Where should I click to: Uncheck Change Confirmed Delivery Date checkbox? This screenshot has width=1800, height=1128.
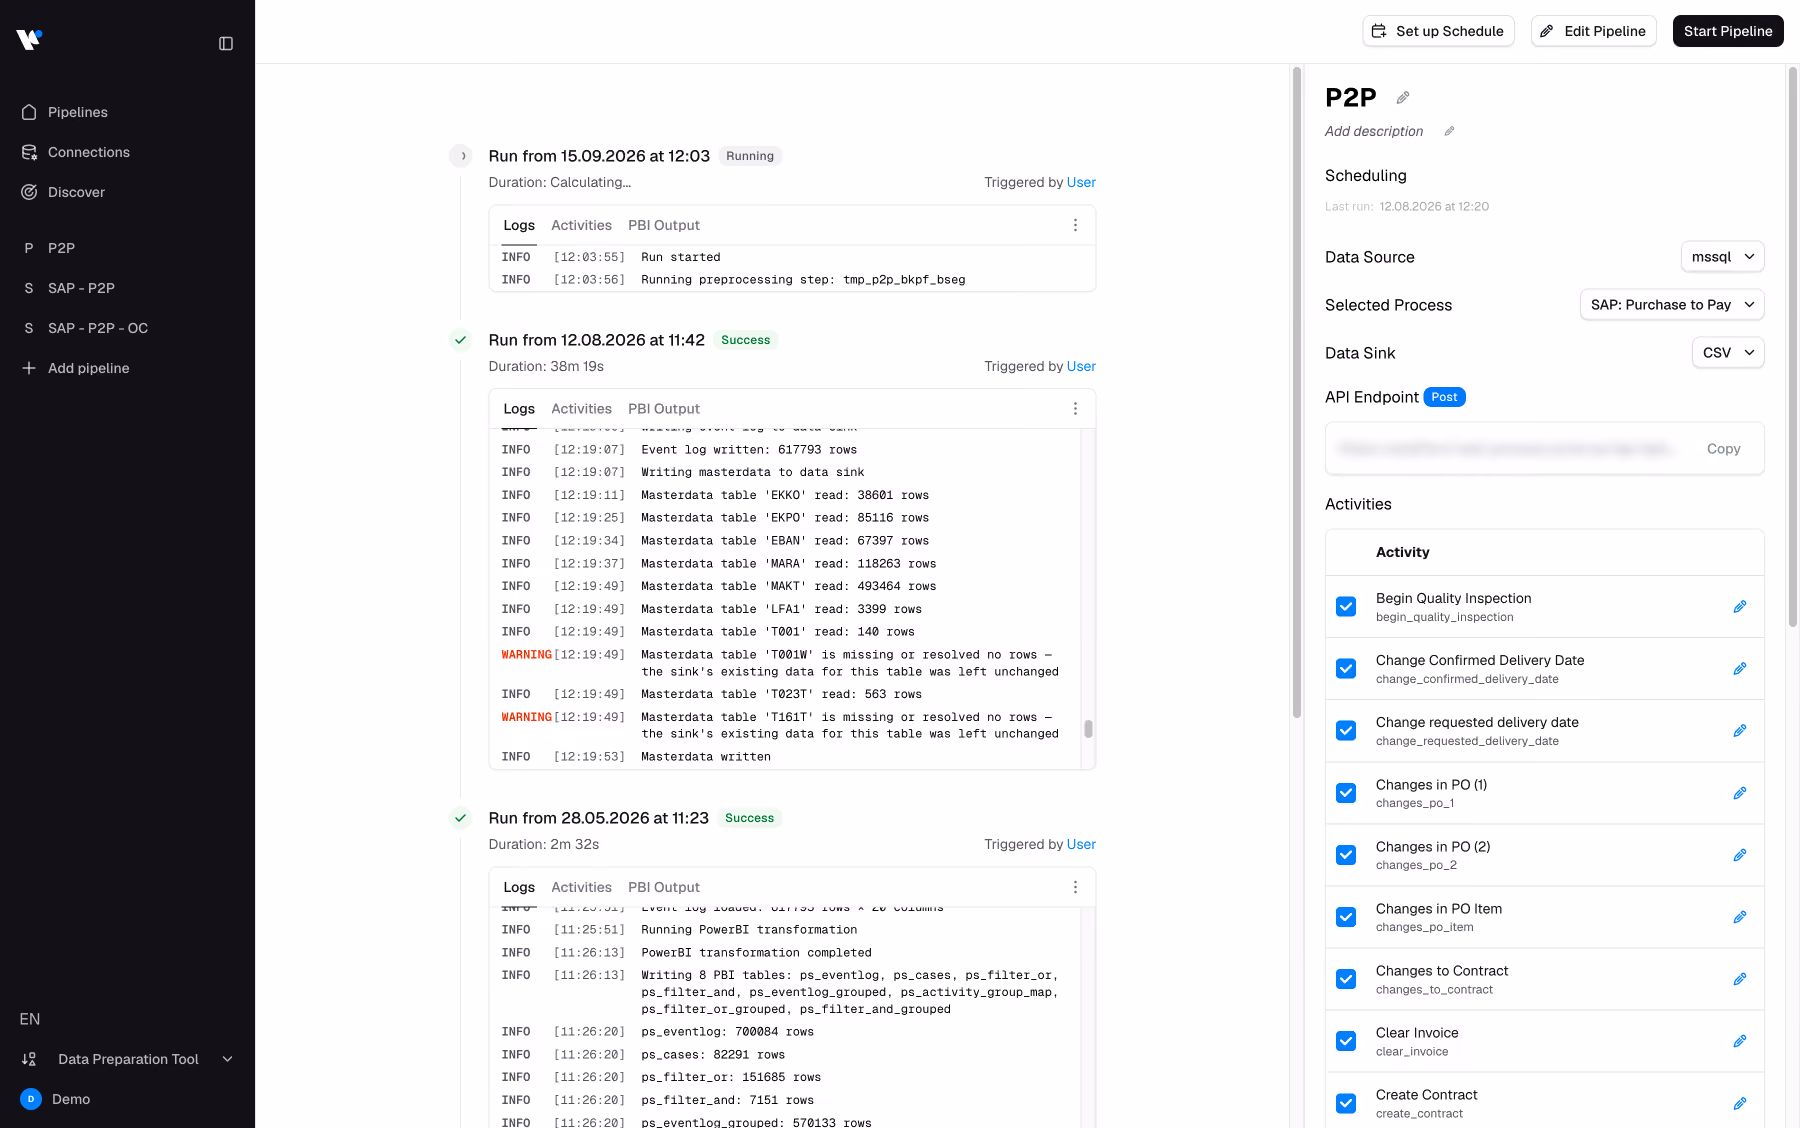(x=1346, y=669)
